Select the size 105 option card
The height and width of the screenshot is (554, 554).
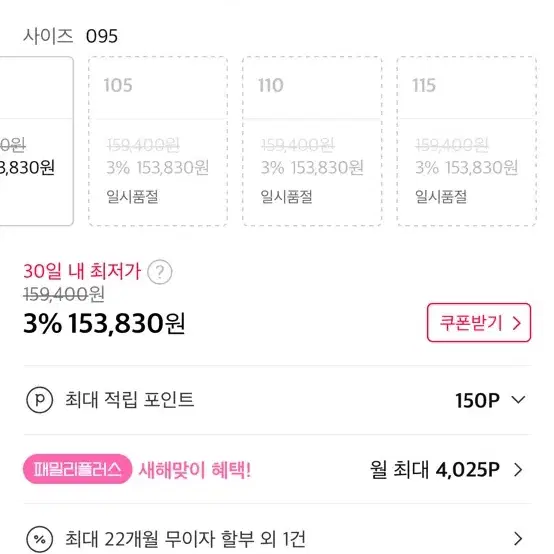point(158,141)
